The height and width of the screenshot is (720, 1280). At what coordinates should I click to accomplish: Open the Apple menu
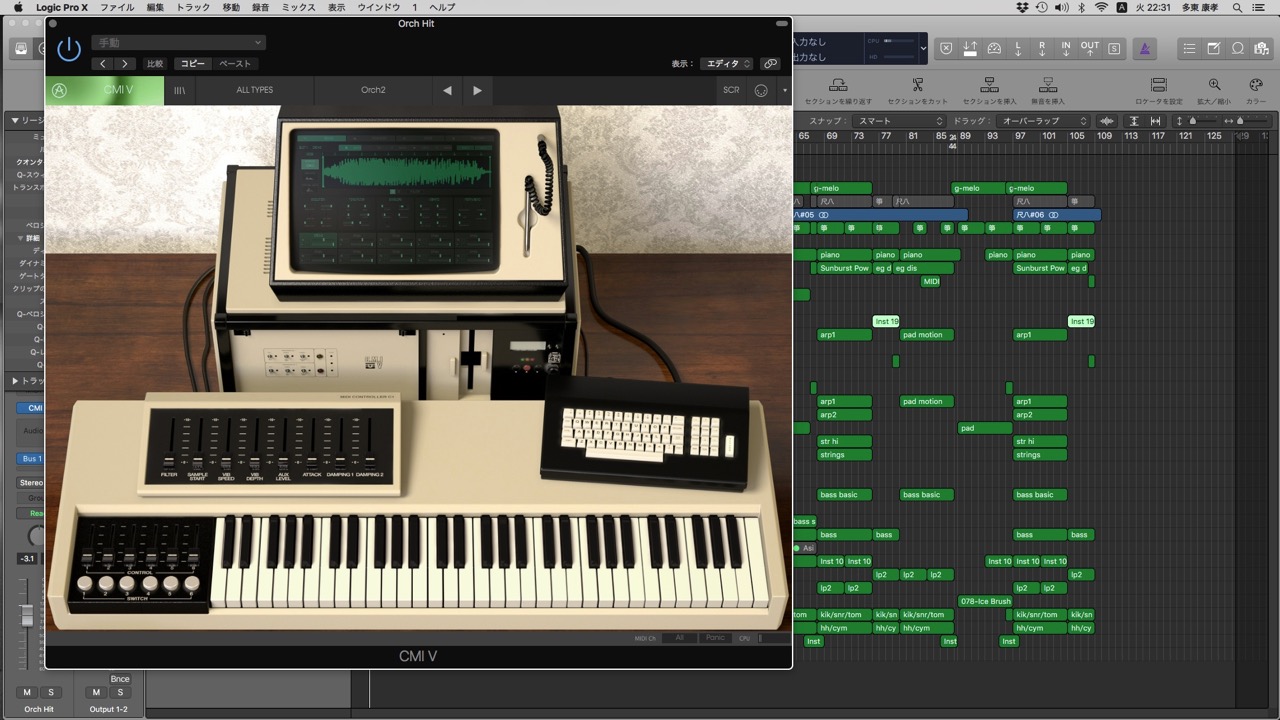click(x=18, y=7)
